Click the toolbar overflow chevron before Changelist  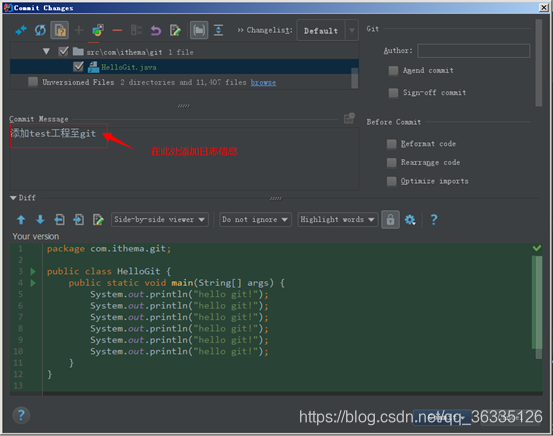[240, 30]
